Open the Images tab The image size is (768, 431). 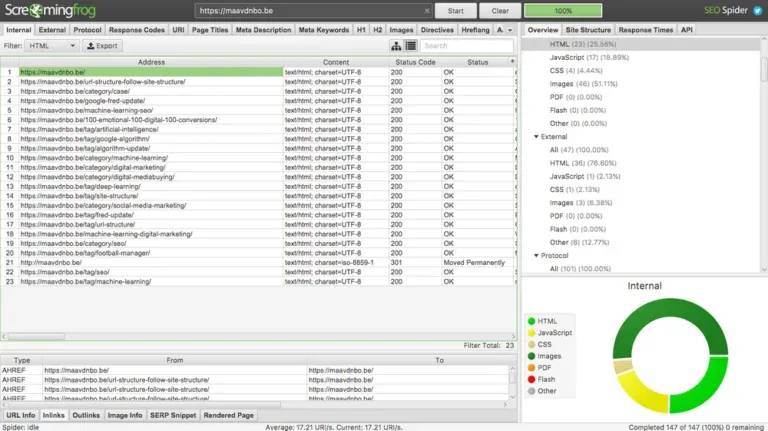401,30
